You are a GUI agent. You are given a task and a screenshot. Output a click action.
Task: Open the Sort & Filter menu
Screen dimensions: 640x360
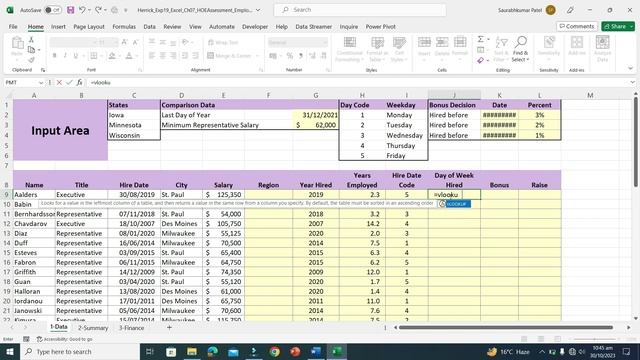click(501, 49)
